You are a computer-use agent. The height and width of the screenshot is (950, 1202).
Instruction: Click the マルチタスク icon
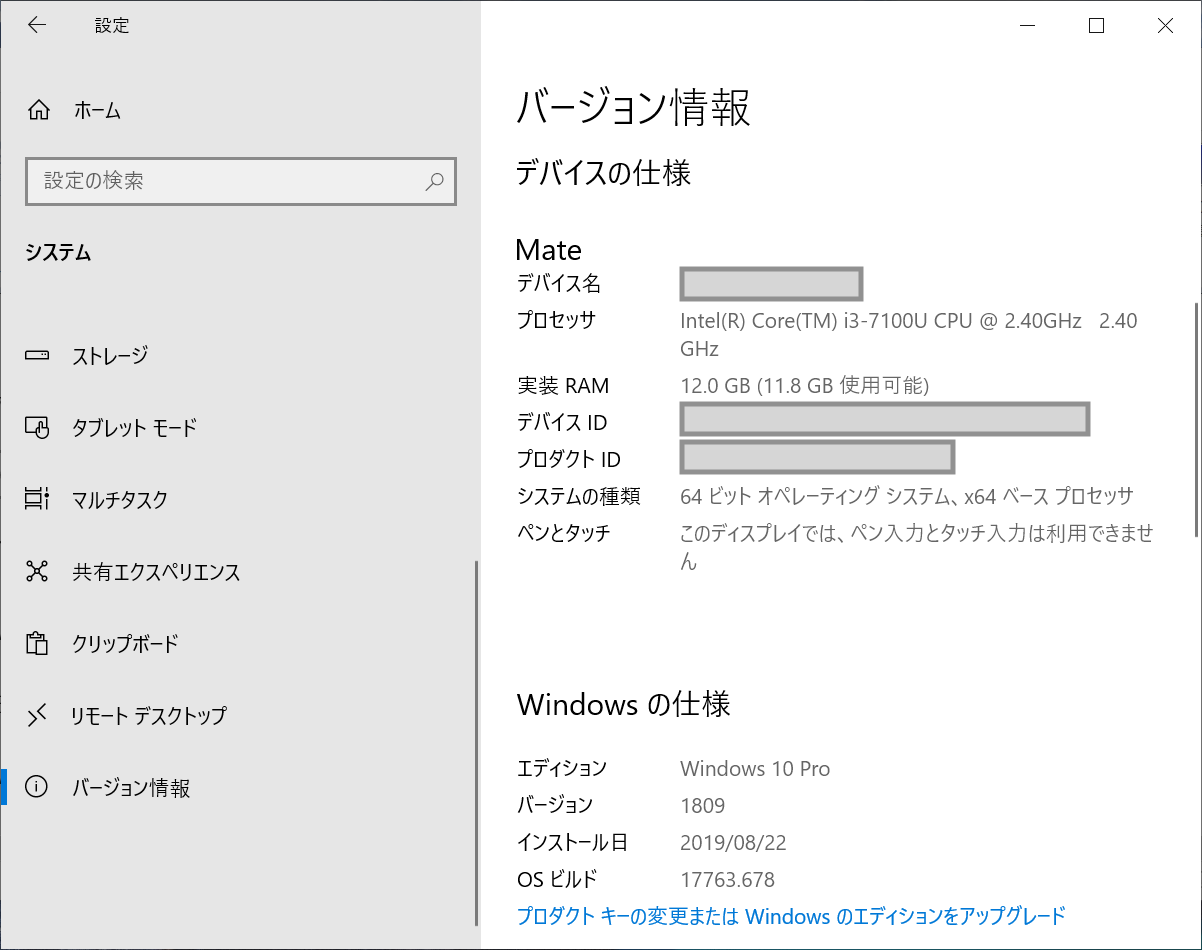(x=37, y=499)
